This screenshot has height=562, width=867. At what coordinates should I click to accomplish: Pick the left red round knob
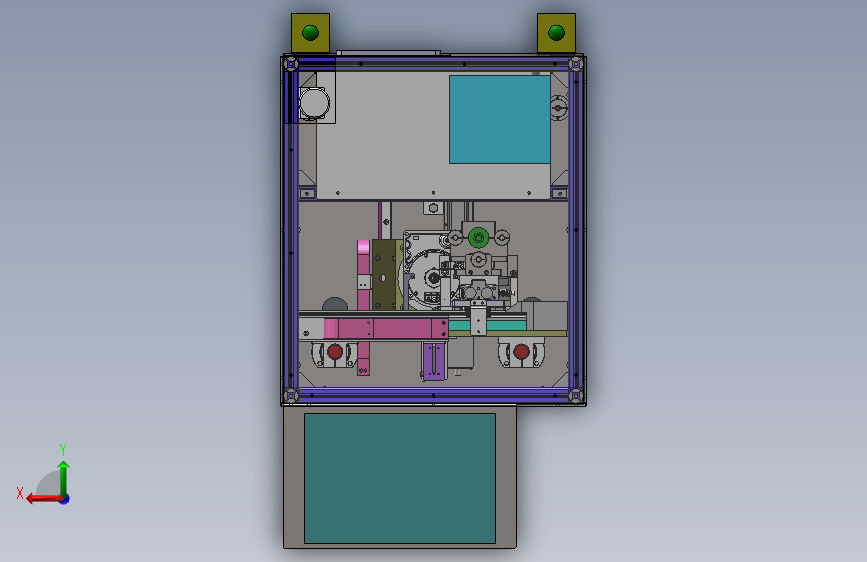point(335,351)
